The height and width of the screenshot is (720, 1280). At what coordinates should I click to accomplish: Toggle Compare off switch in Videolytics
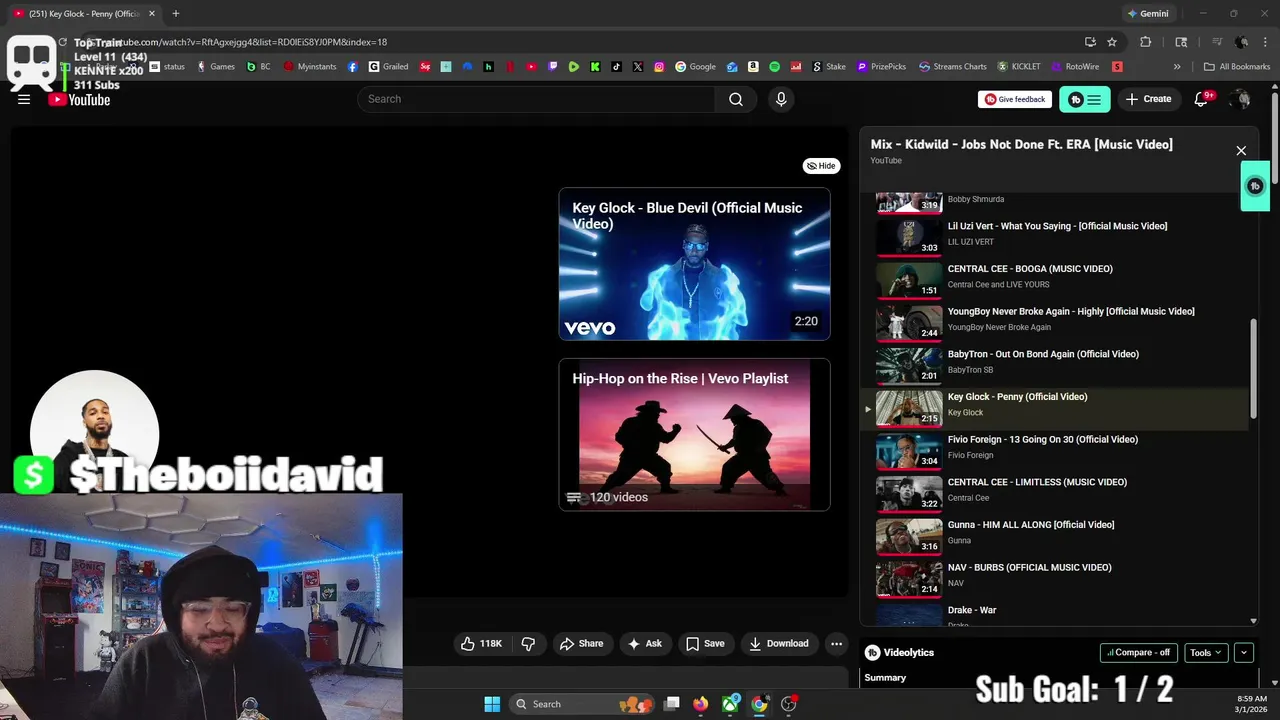pyautogui.click(x=1139, y=653)
